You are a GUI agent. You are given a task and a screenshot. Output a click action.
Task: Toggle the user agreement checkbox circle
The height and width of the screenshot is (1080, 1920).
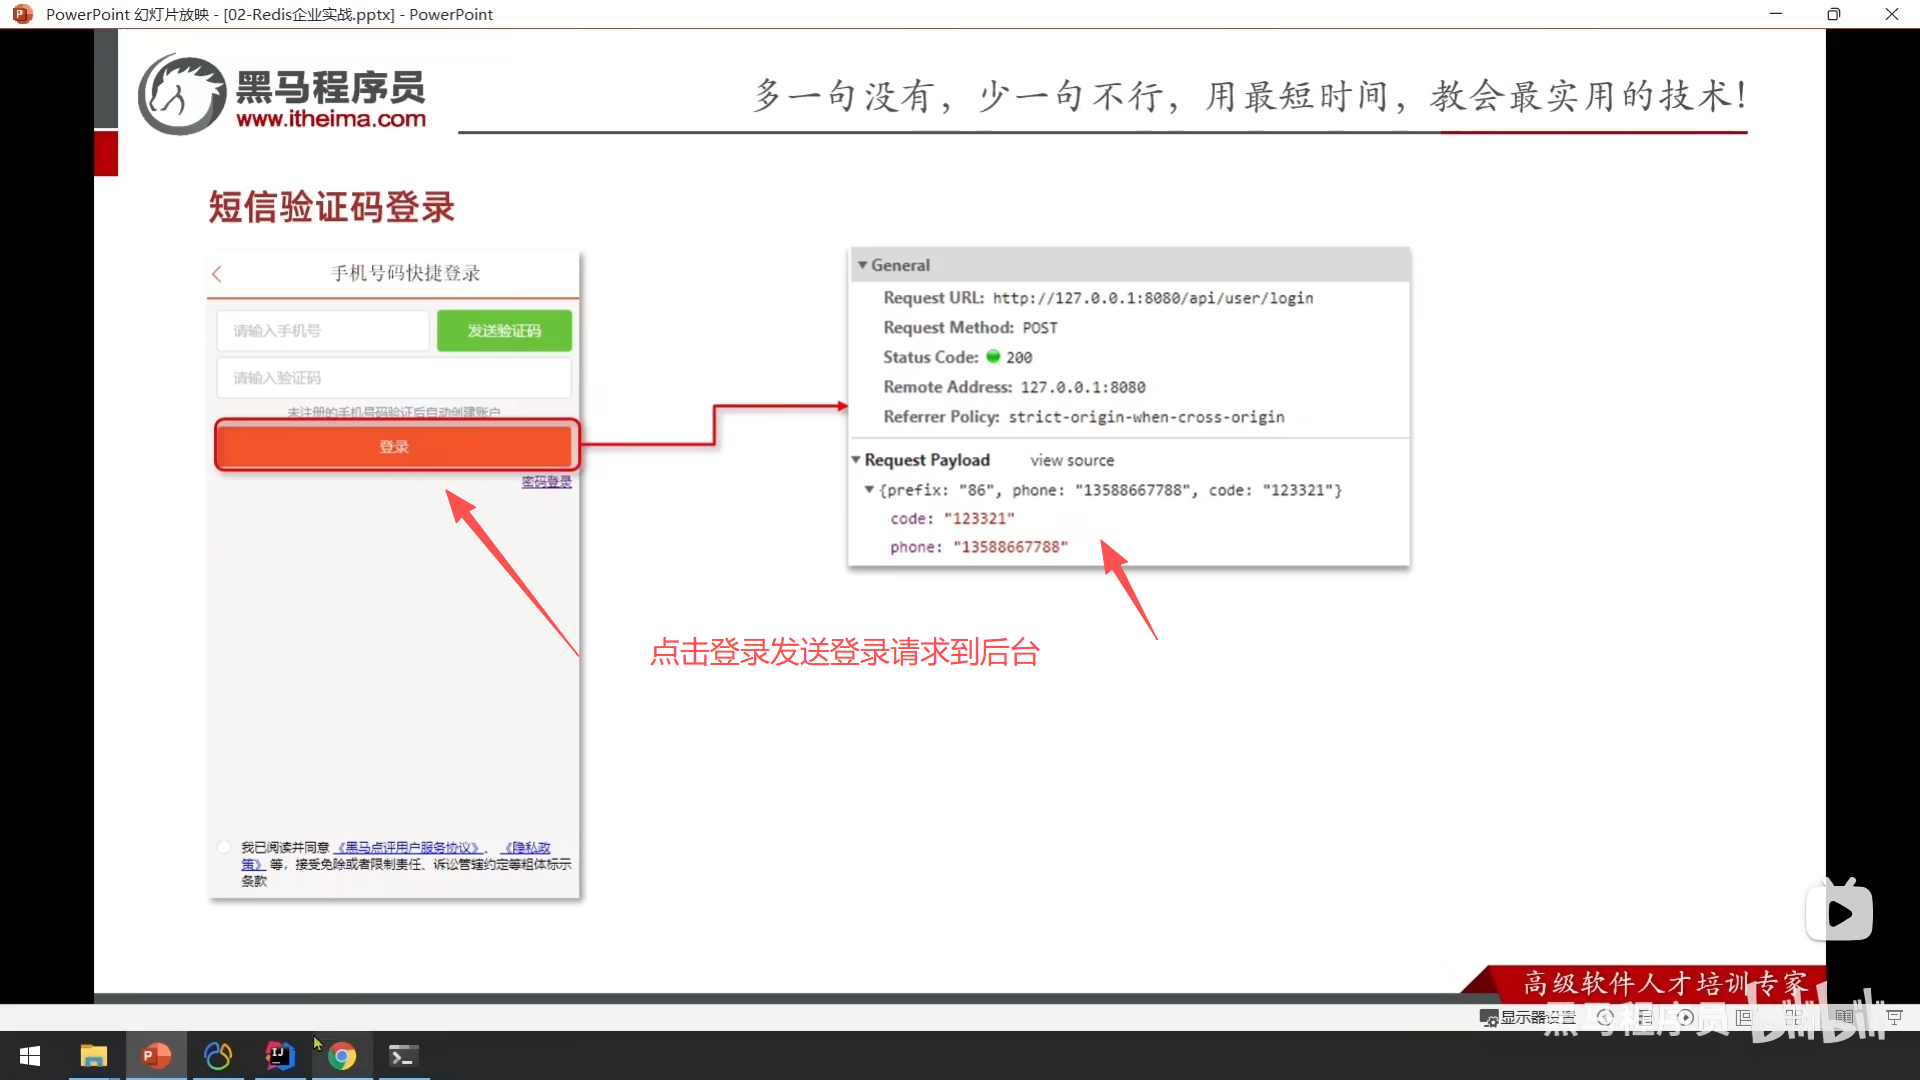click(224, 847)
